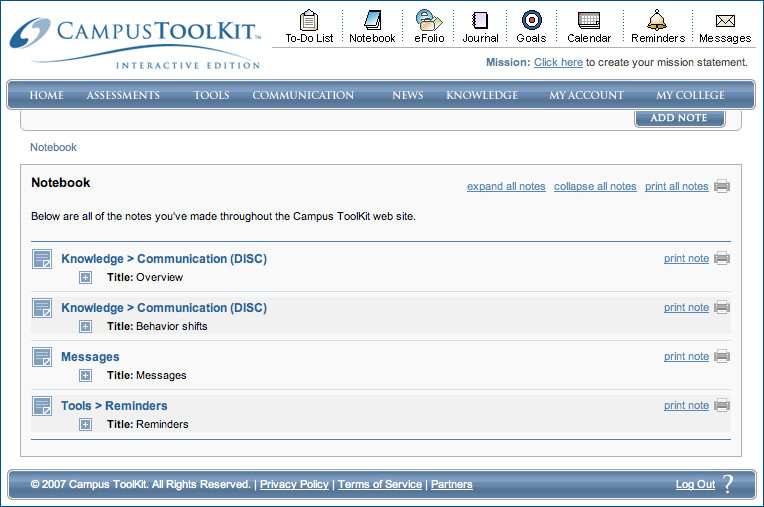Viewport: 764px width, 507px height.
Task: Expand the note titled Messages
Action: [85, 376]
